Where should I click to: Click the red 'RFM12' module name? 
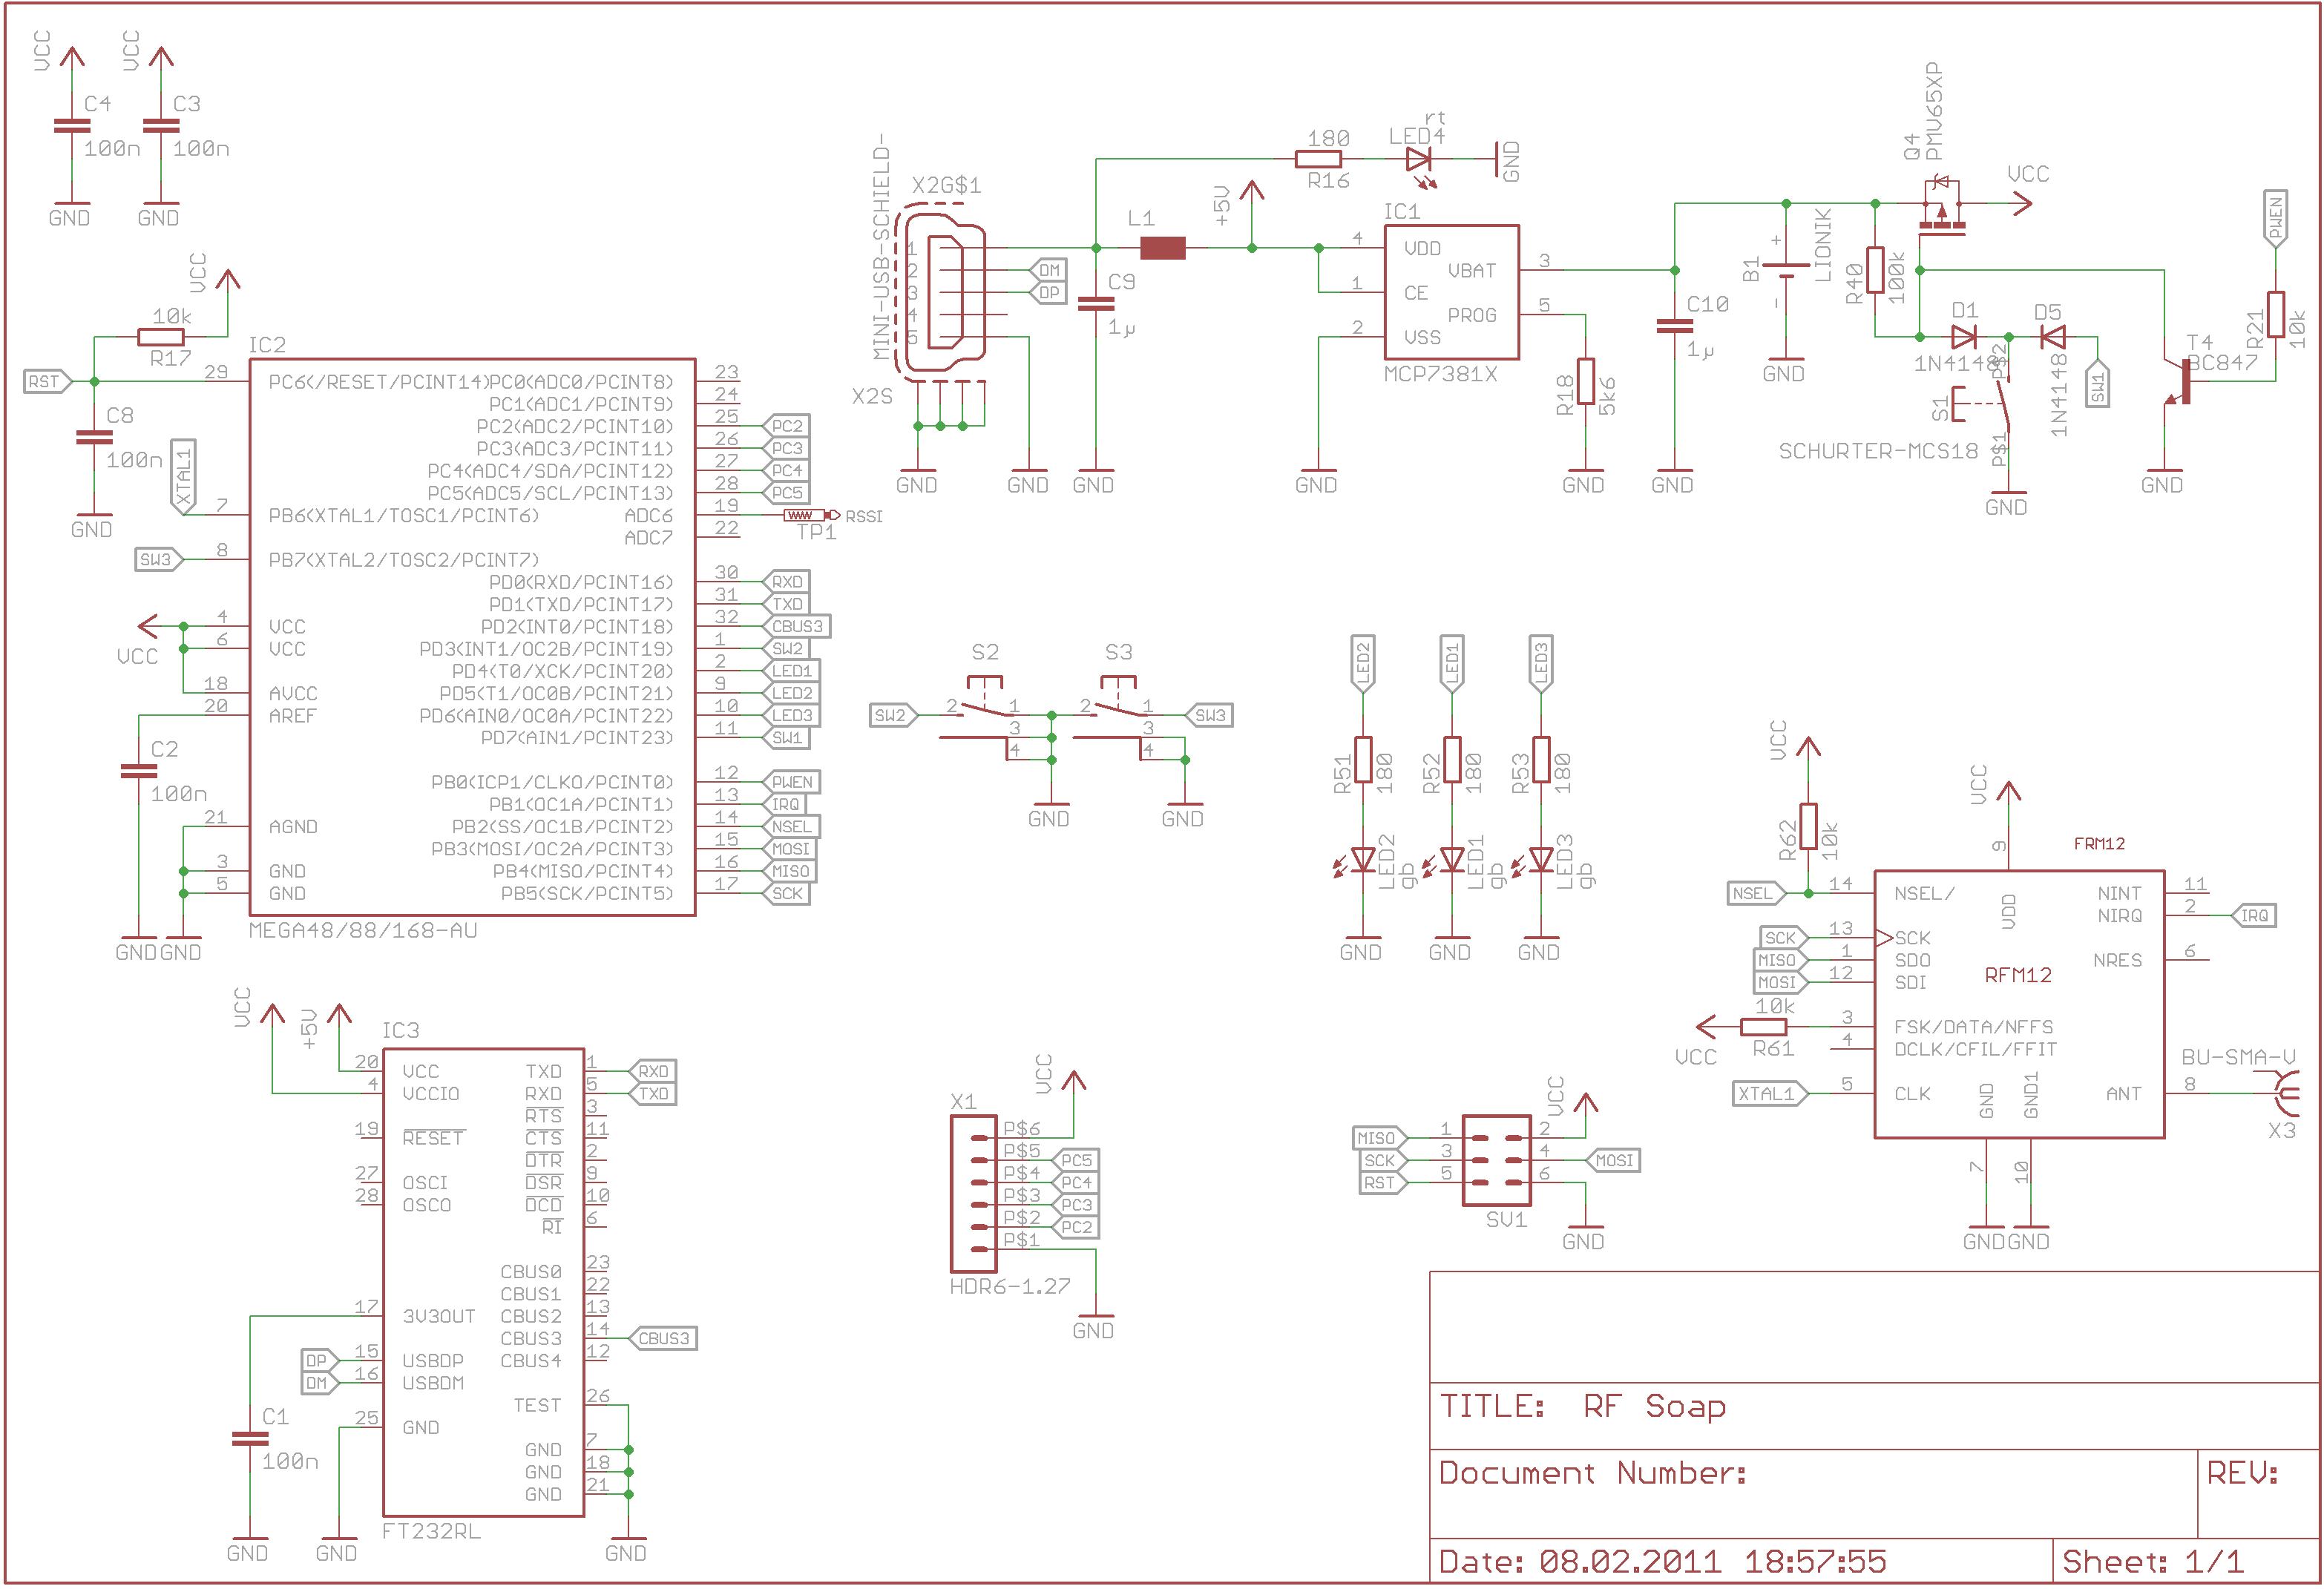tap(2018, 976)
